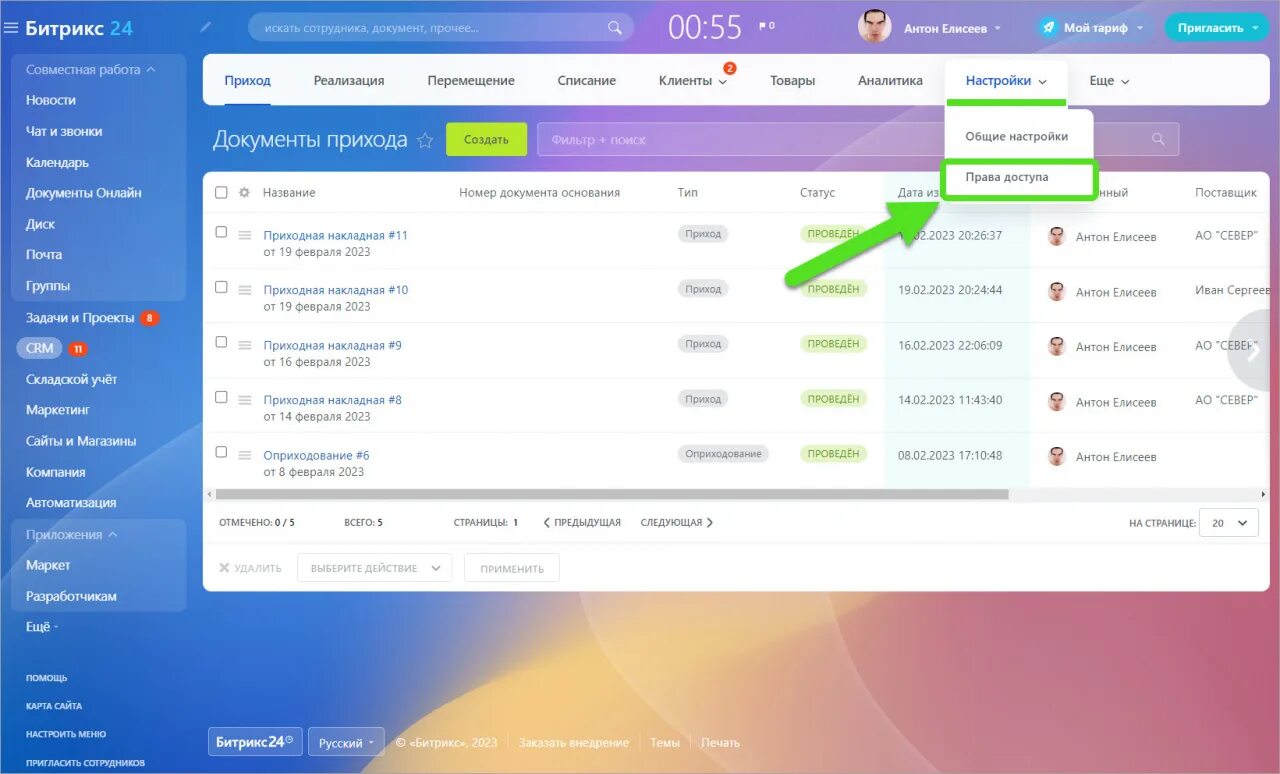Click the Заказать внедрение footer link
Screen dimensions: 1280x774
[x=574, y=743]
